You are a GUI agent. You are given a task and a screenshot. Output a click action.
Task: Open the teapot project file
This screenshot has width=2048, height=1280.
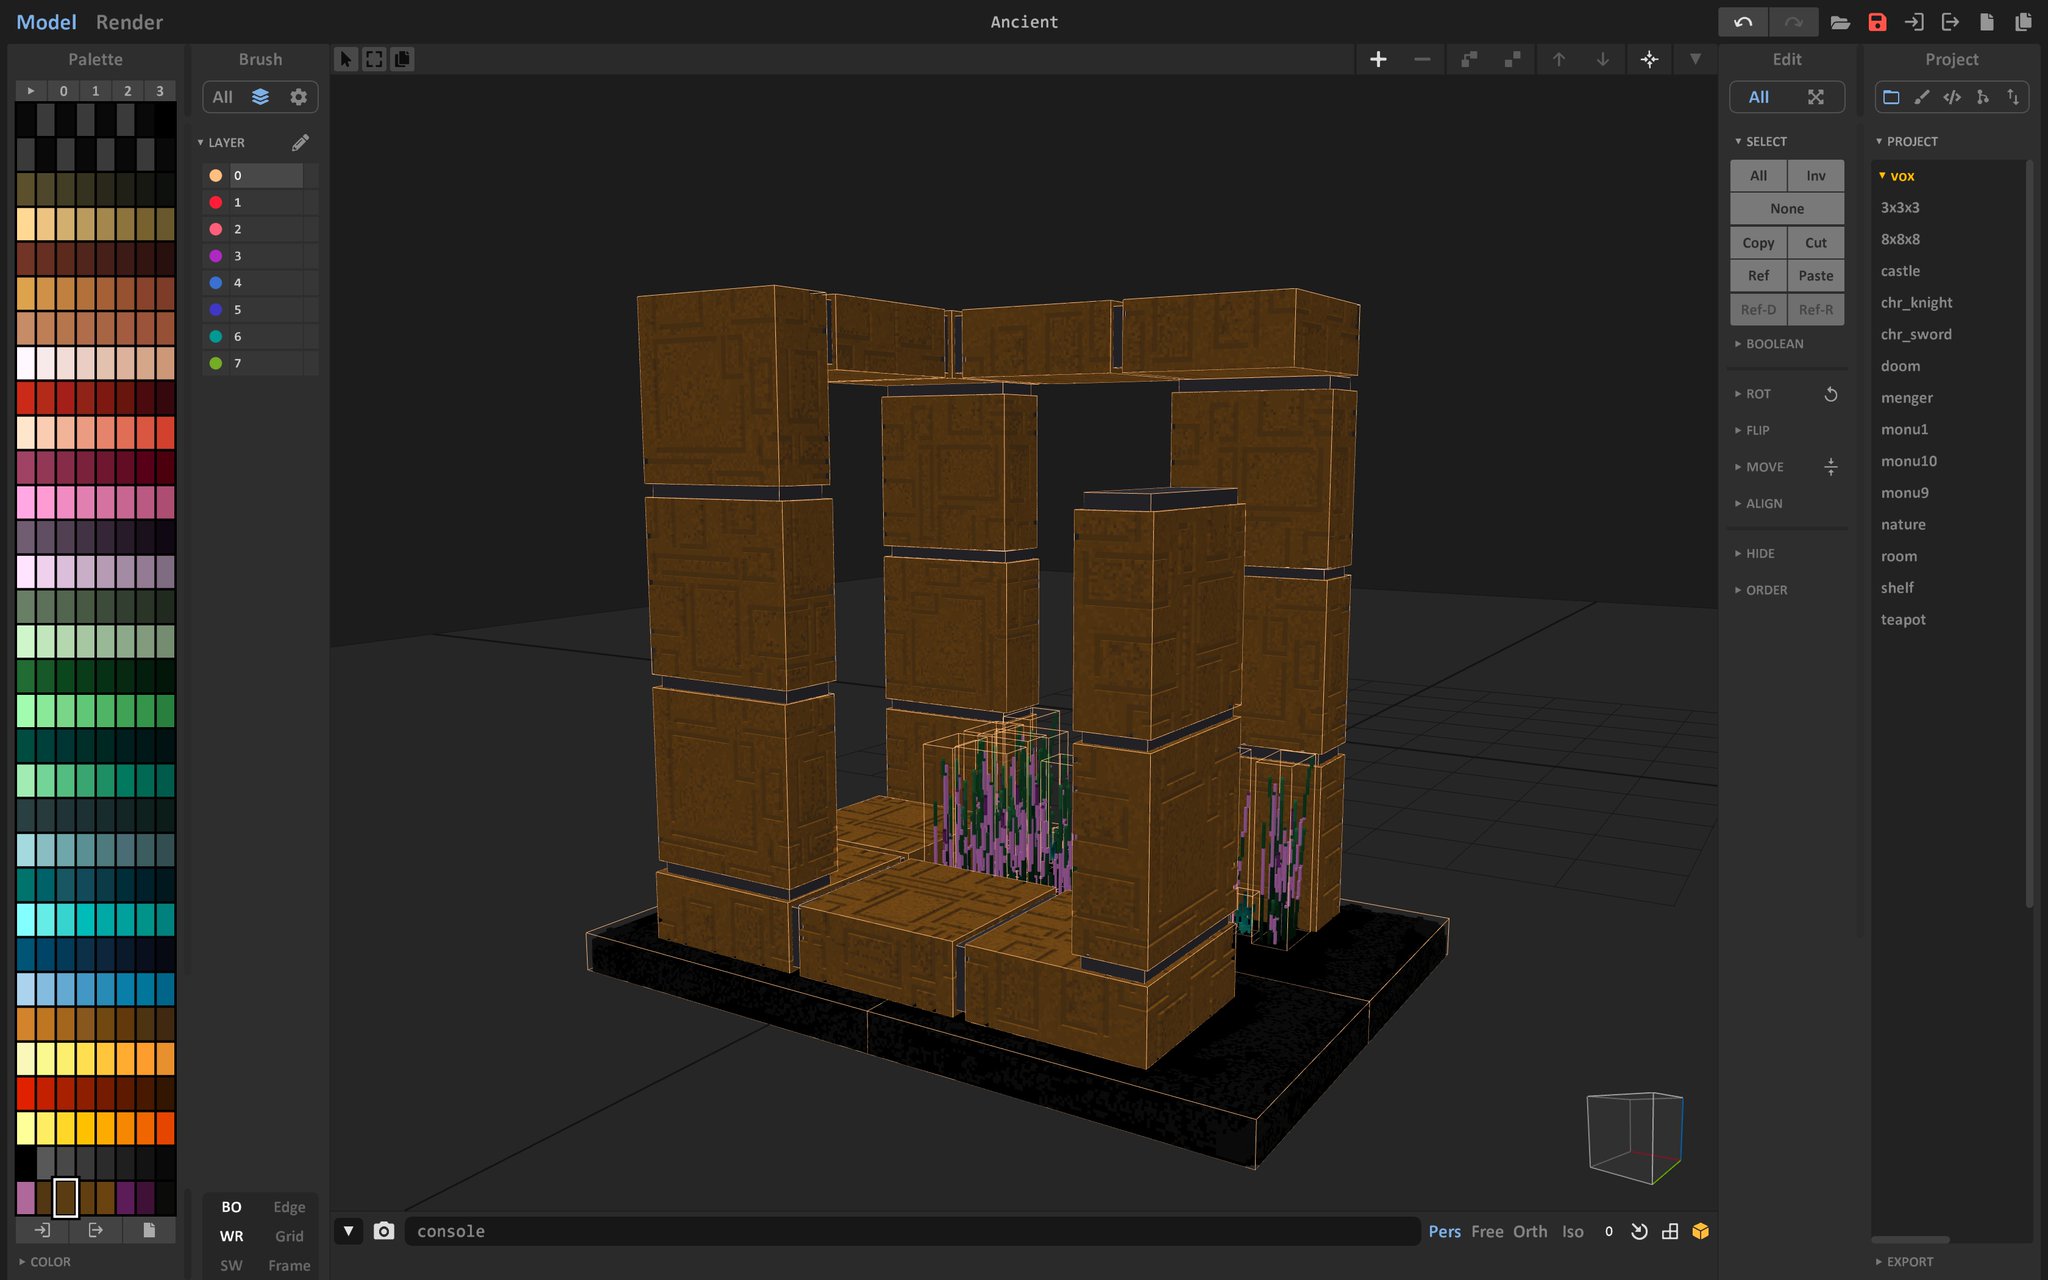(1903, 619)
